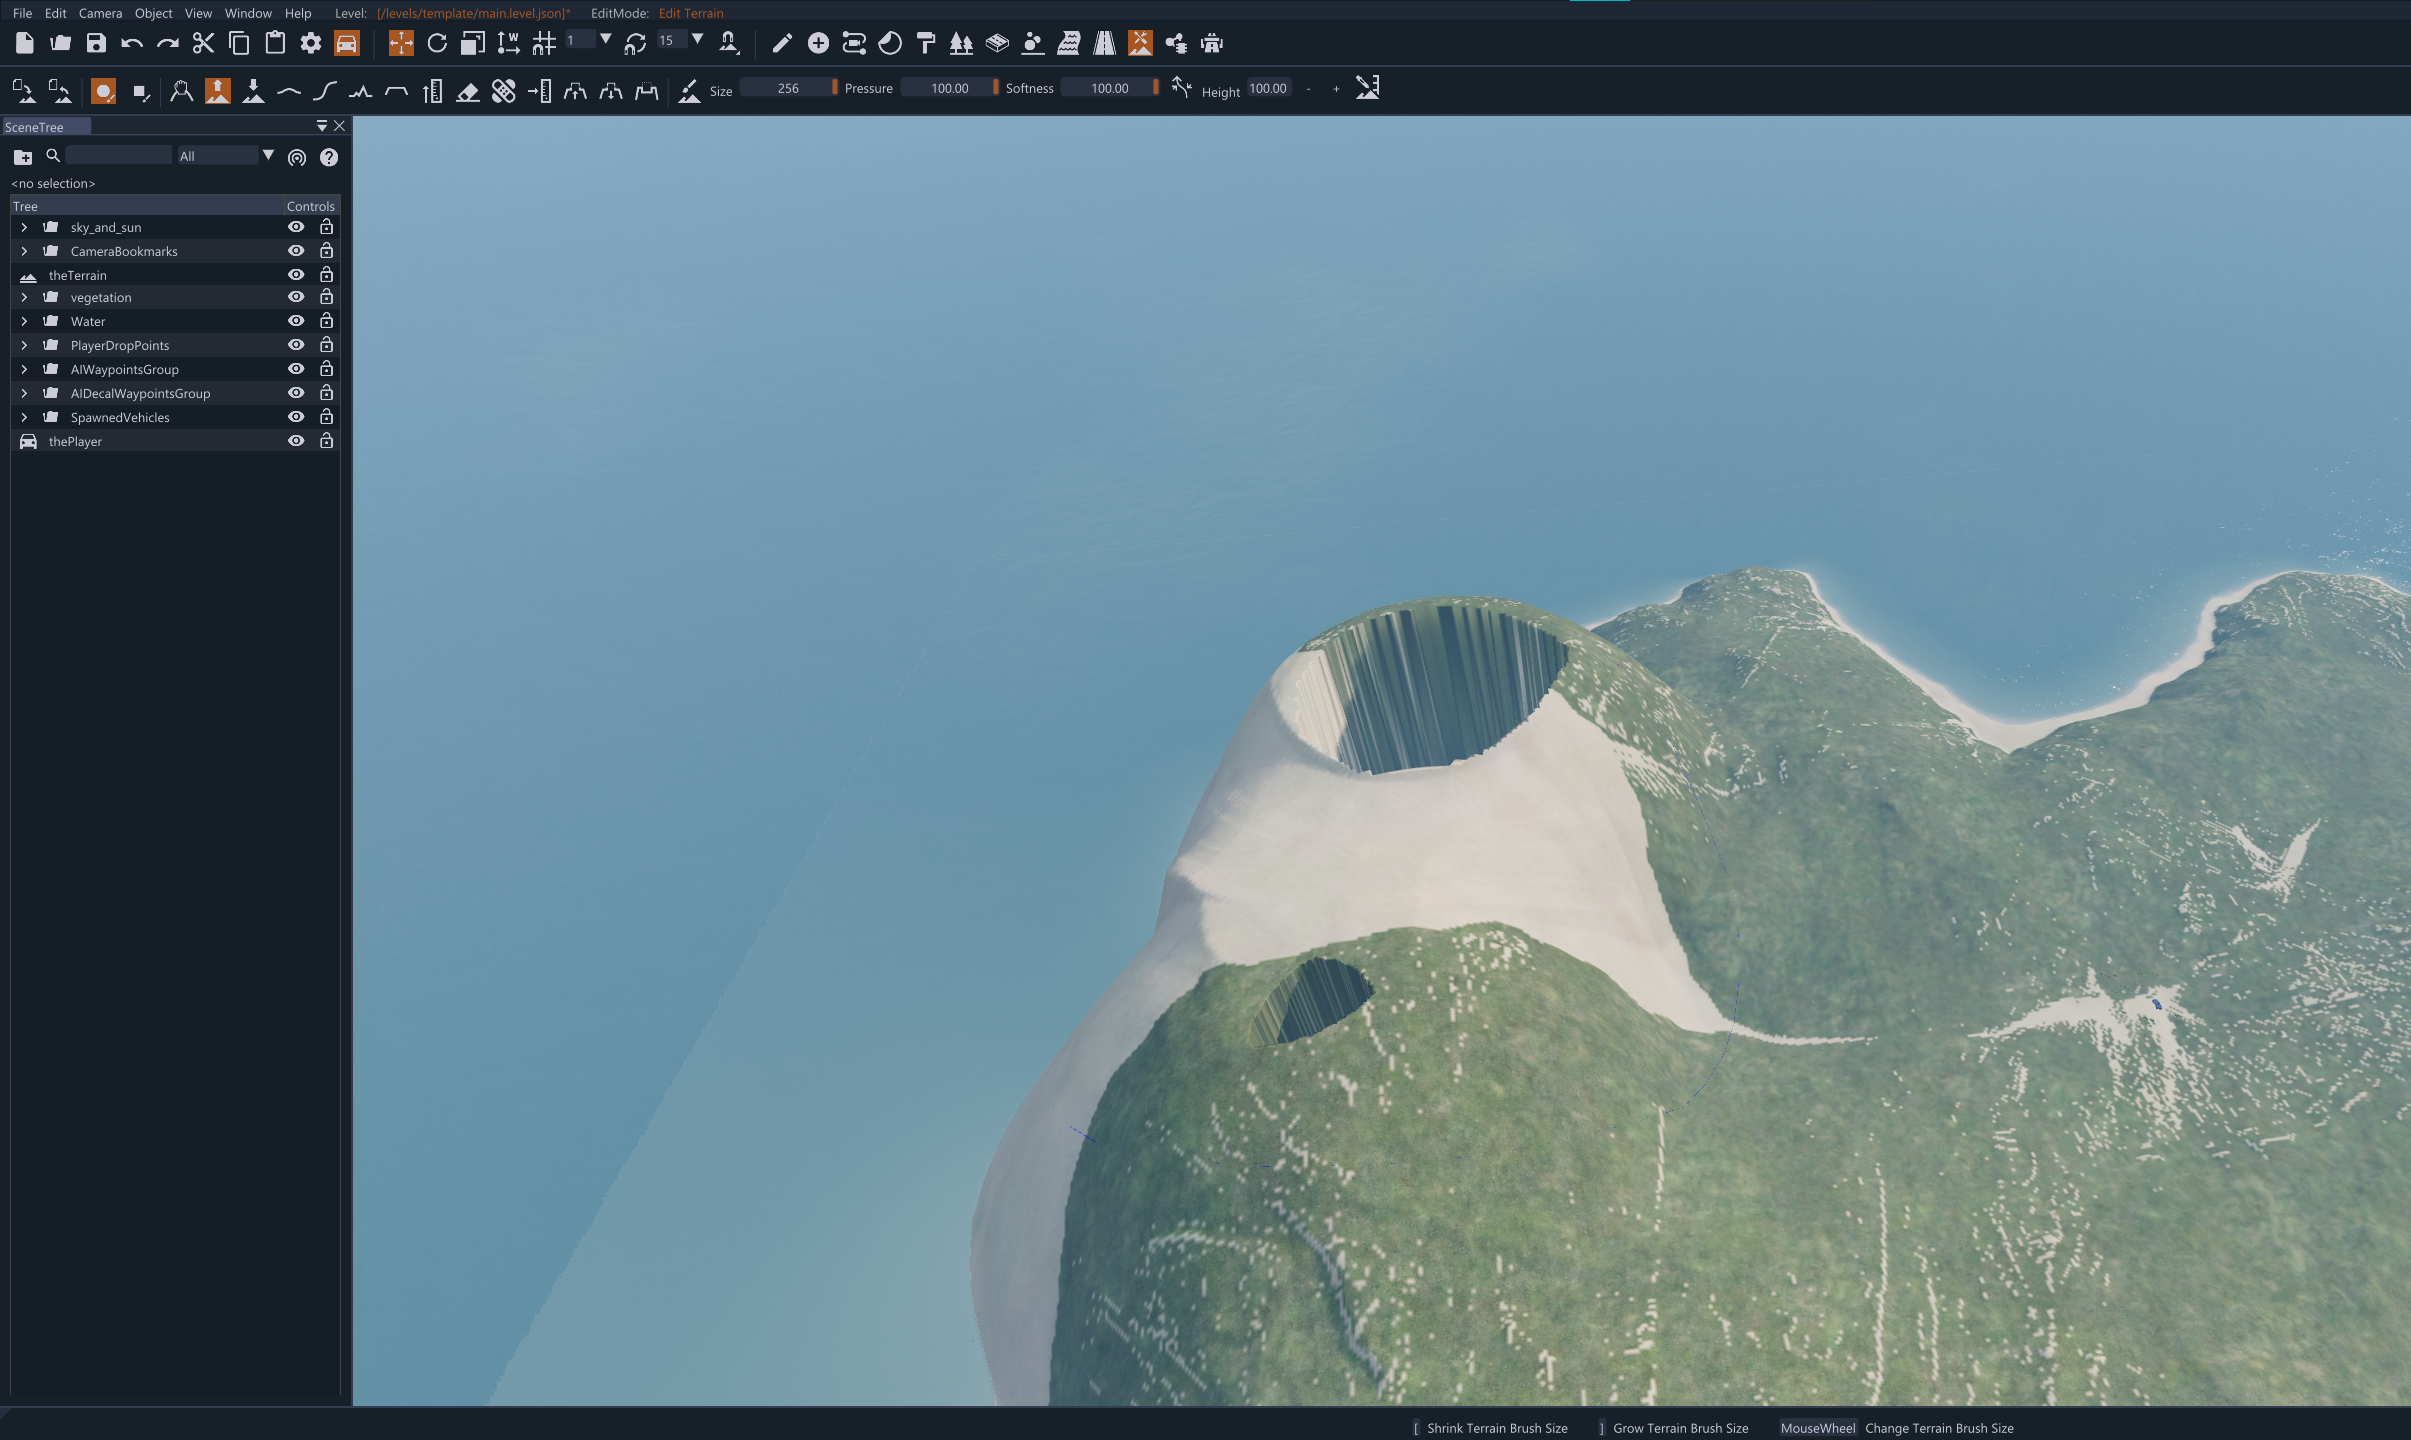Open the Window menu
The width and height of the screenshot is (2411, 1440).
247,13
